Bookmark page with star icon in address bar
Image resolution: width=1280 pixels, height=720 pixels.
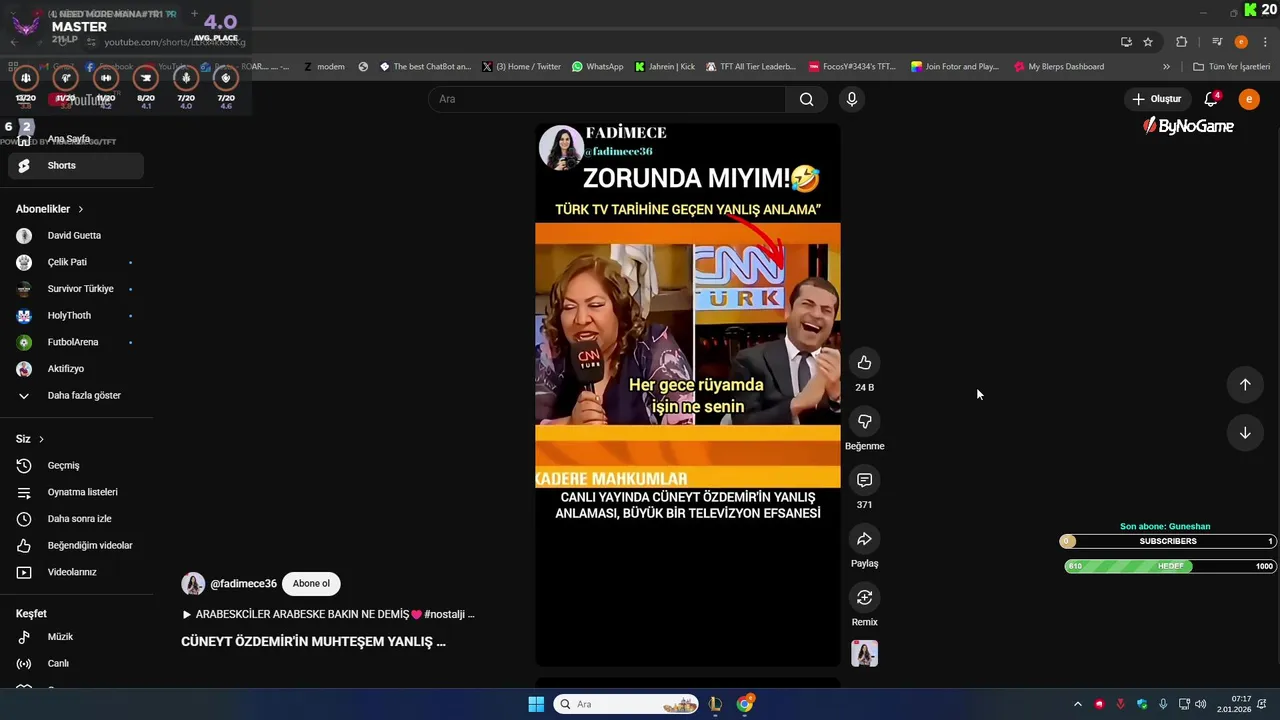1148,42
